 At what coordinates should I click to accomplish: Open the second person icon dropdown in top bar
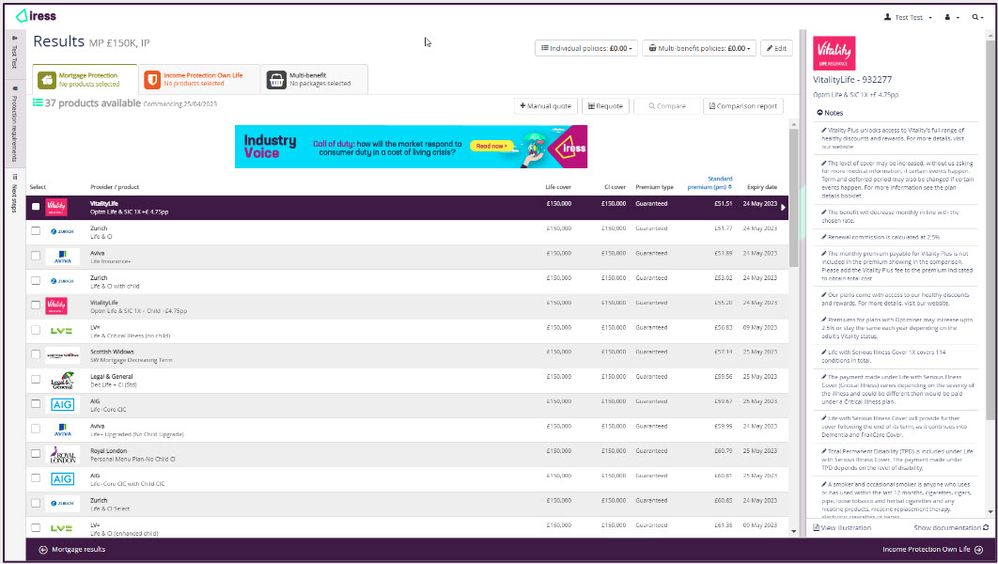(952, 17)
